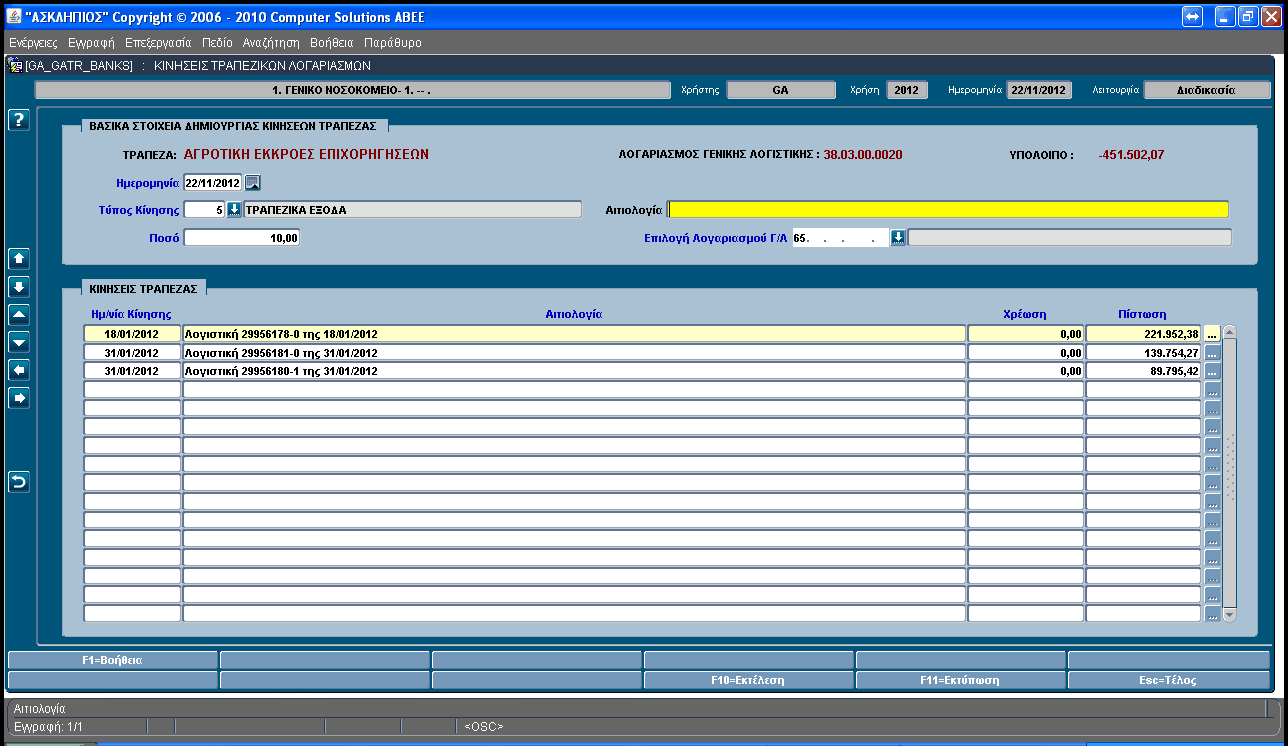
Task: Click the scroll up arrow of the movements table
Action: [1230, 332]
